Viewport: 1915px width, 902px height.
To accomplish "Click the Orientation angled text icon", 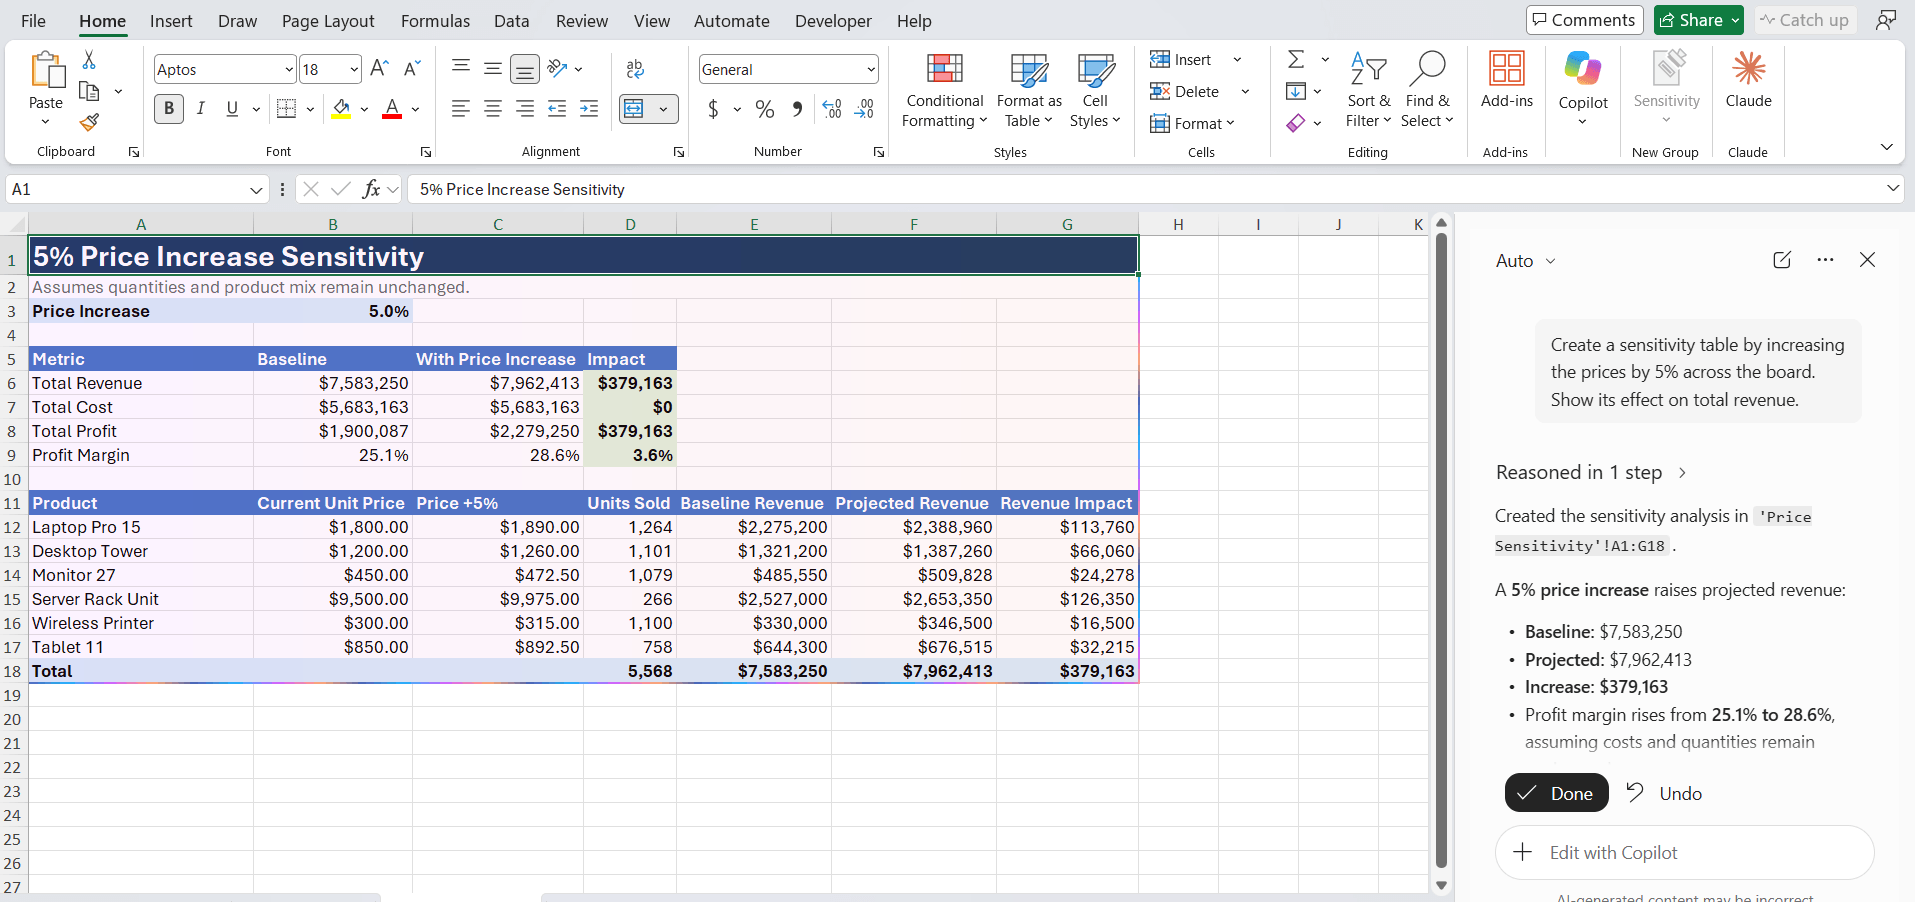I will point(558,68).
